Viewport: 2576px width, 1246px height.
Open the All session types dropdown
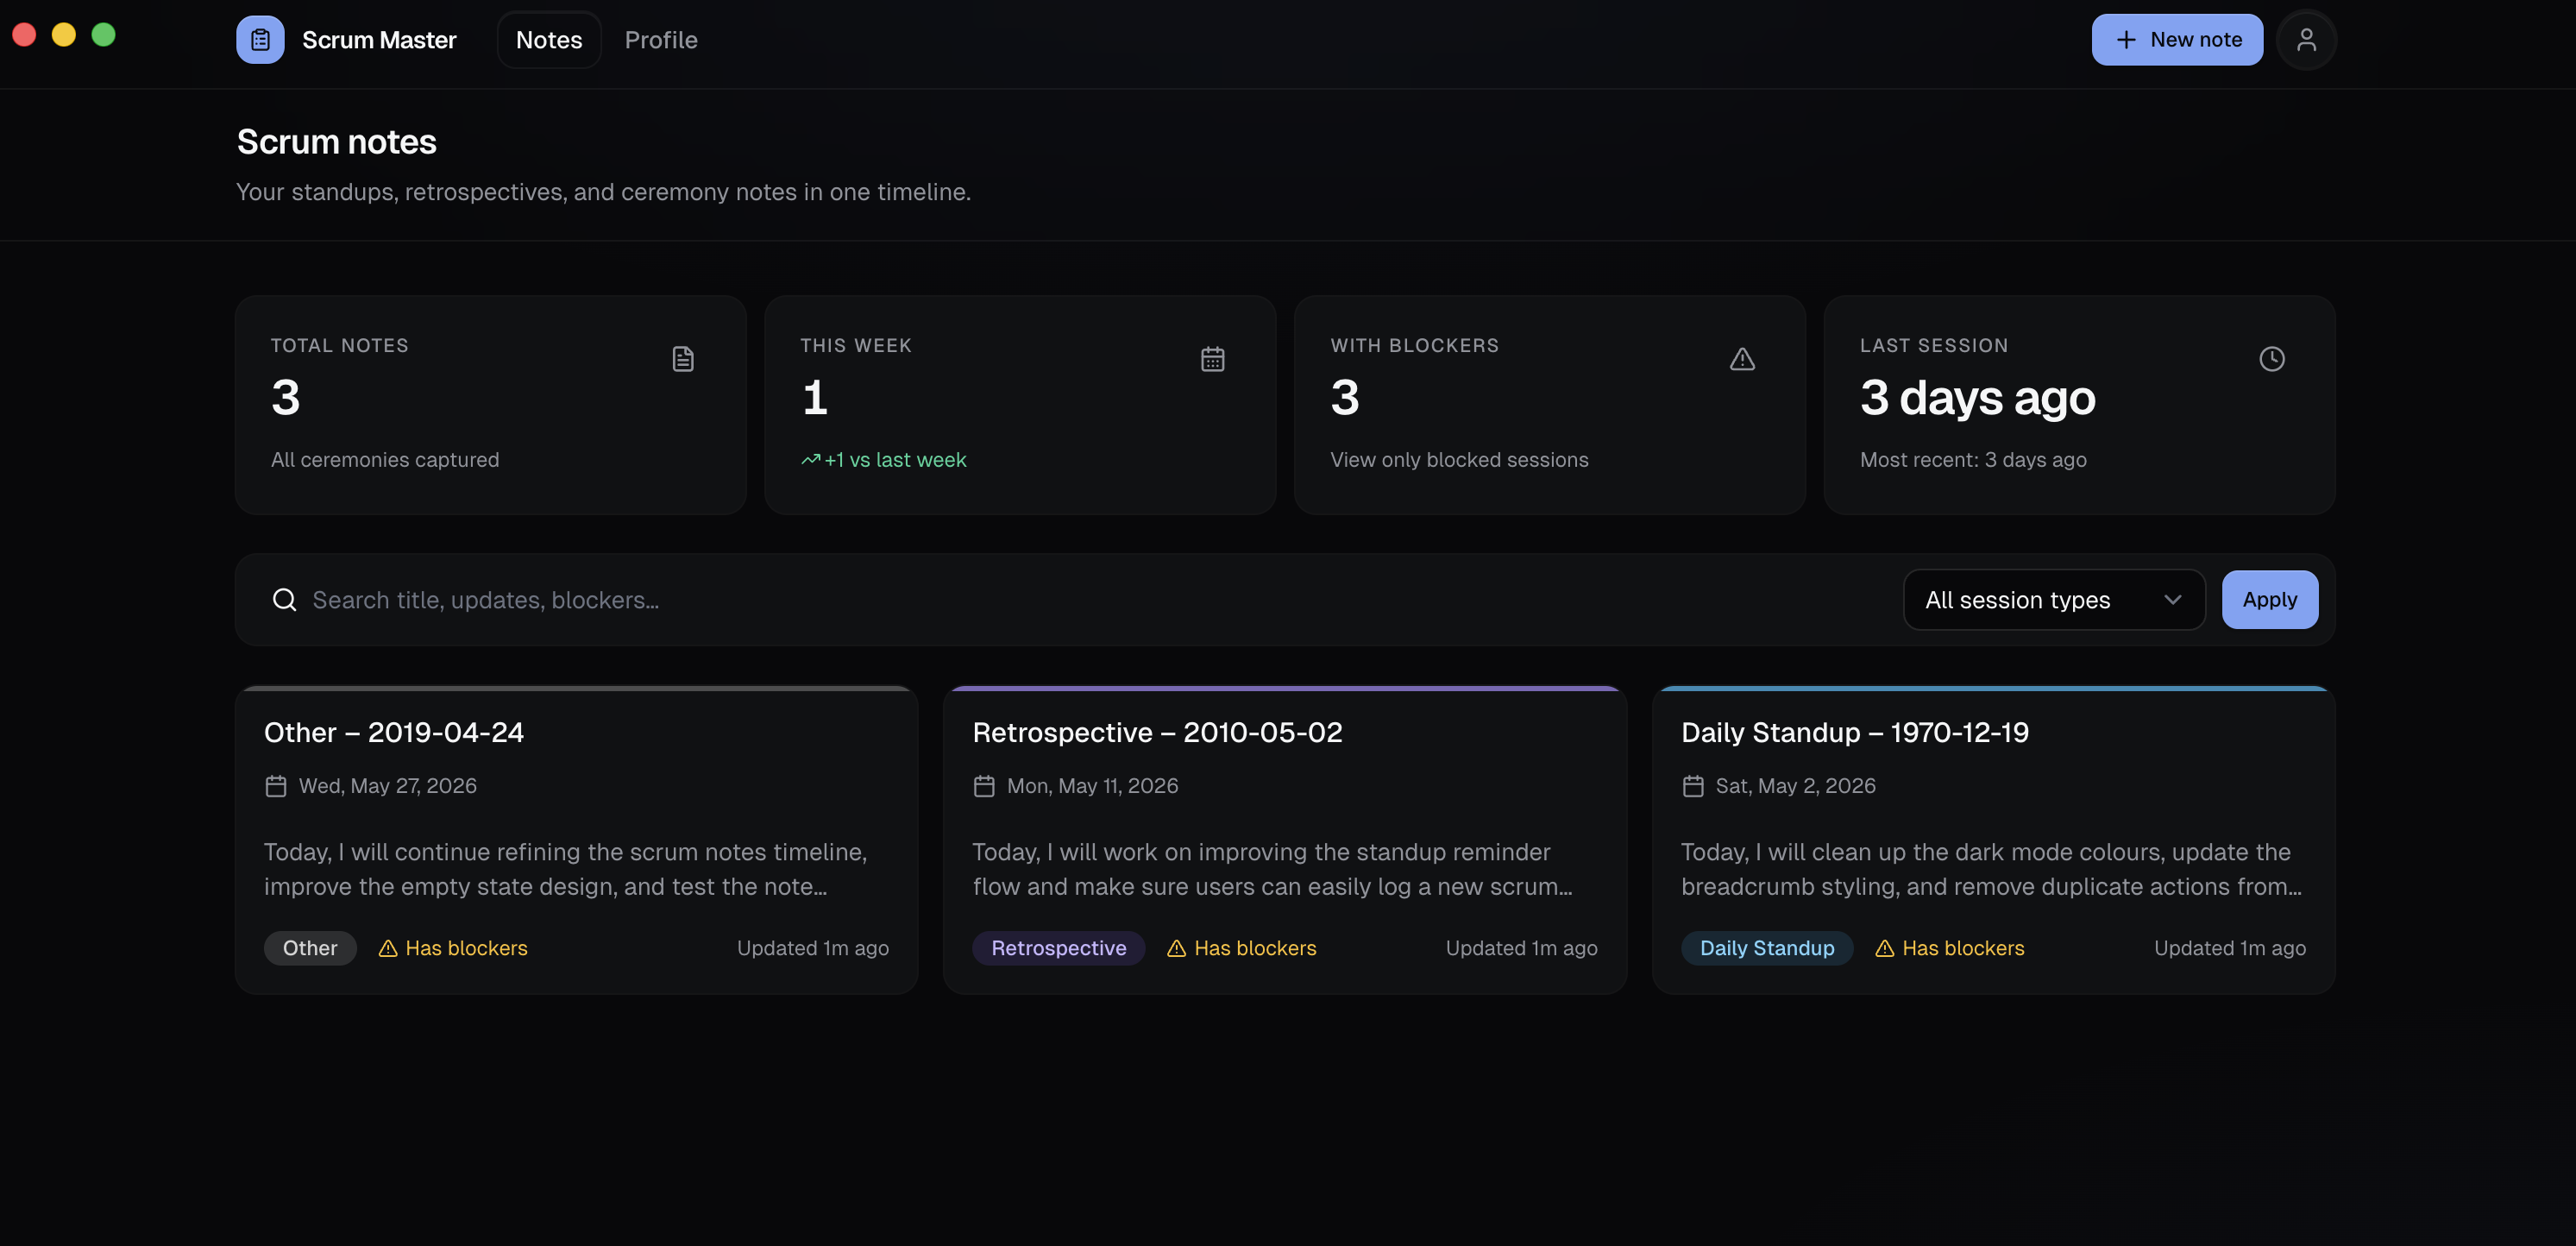pyautogui.click(x=2054, y=600)
